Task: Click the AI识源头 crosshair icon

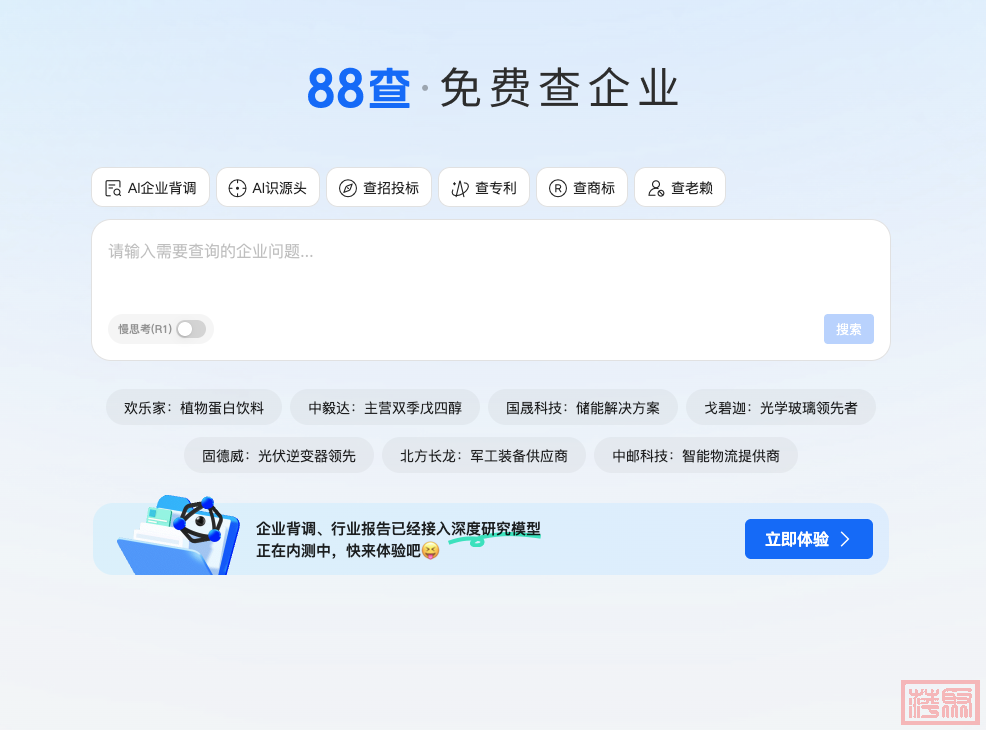Action: 237,188
